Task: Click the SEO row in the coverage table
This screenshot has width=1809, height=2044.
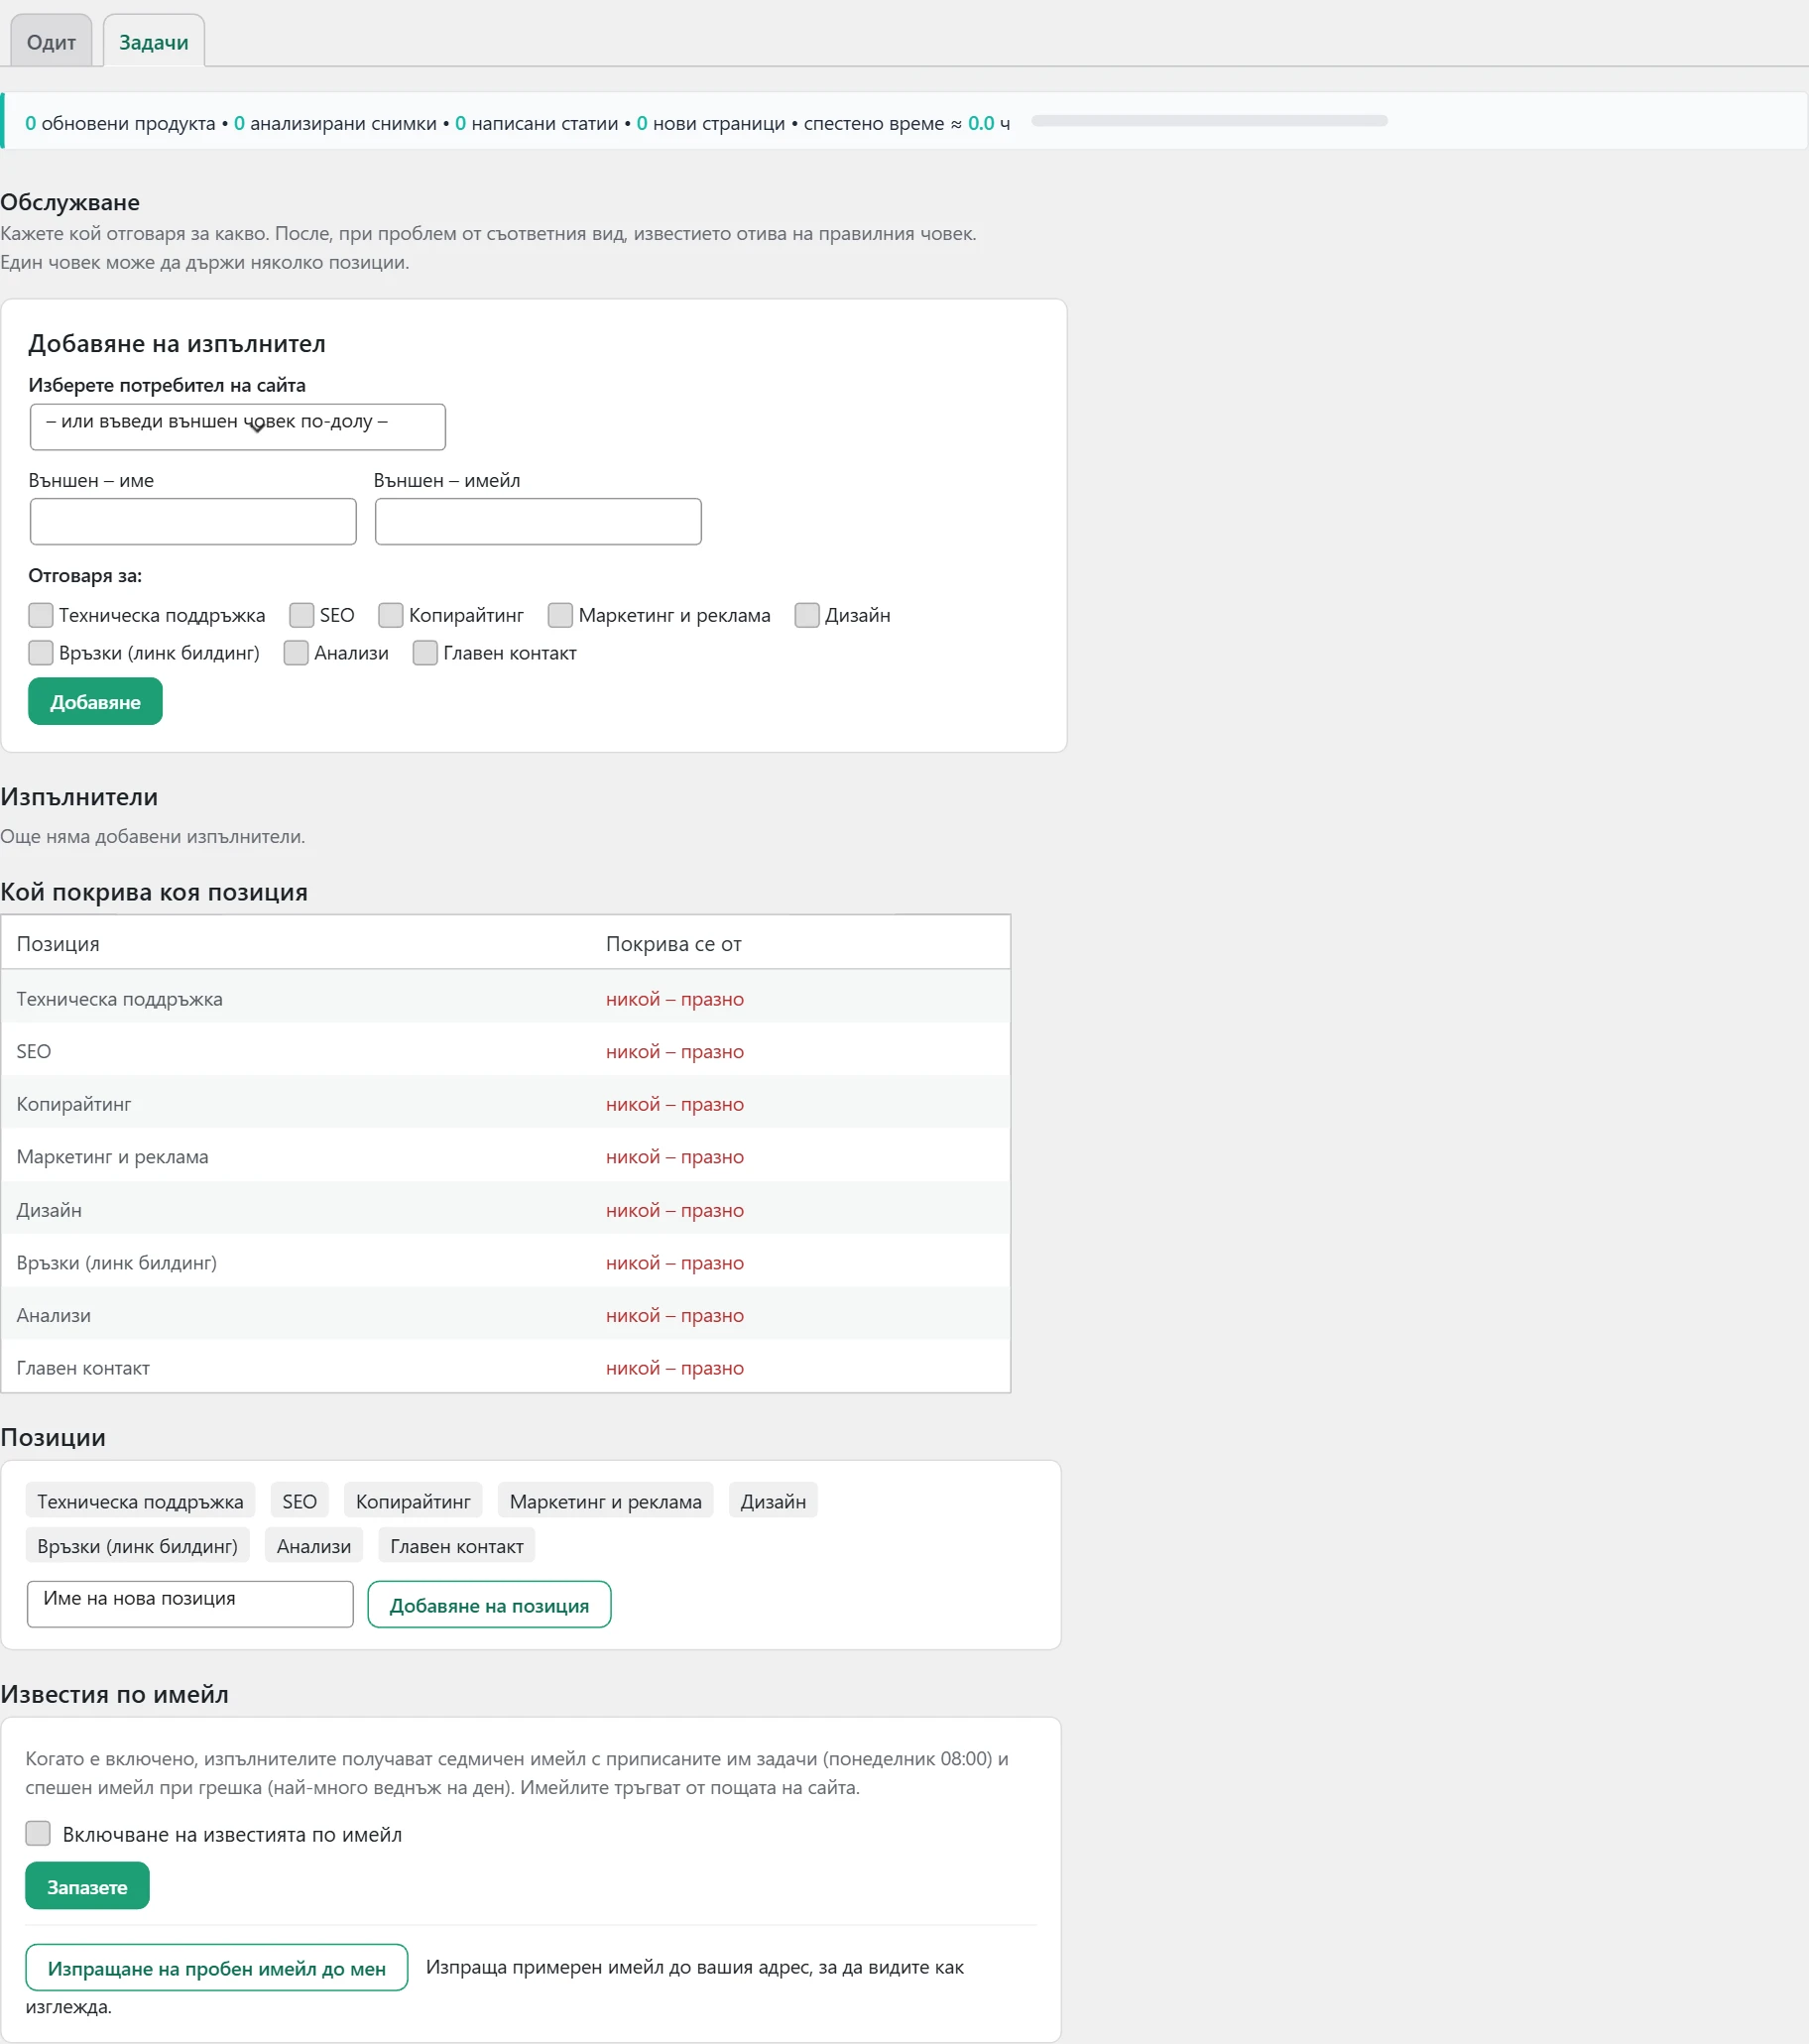Action: [506, 1051]
